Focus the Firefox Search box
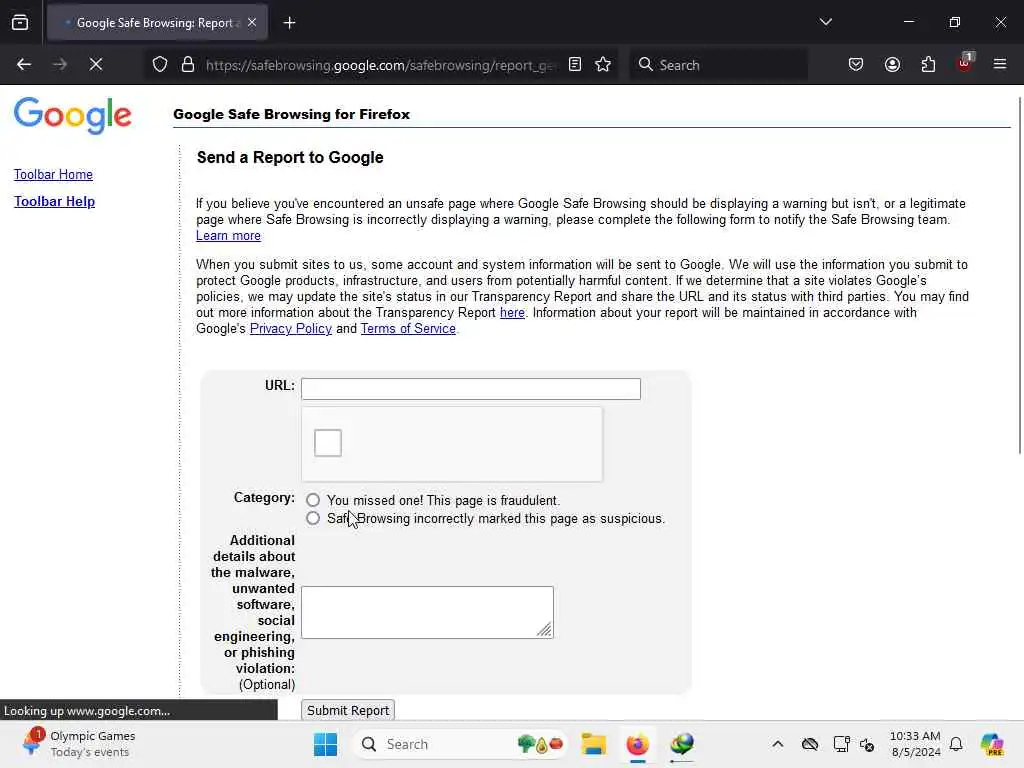 coord(718,65)
